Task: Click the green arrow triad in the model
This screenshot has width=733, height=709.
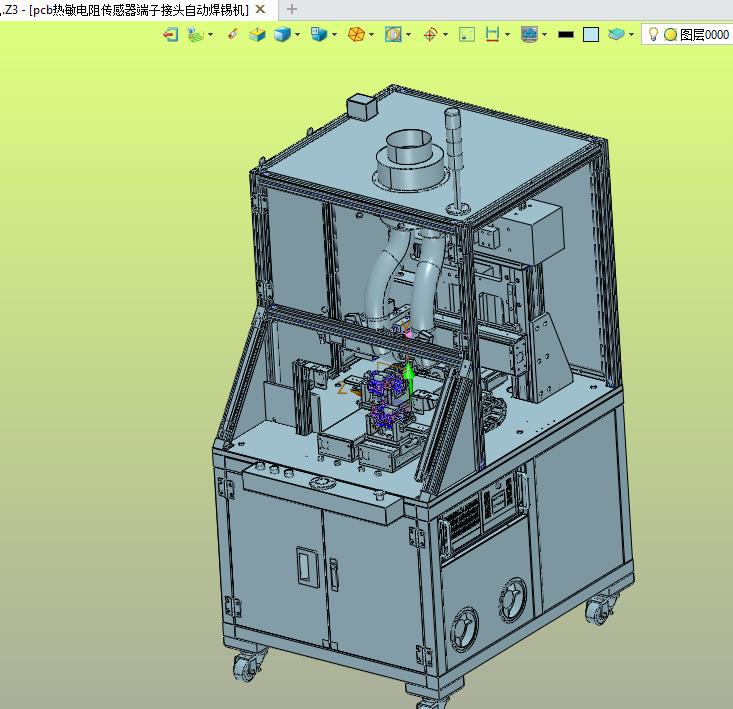Action: [x=409, y=378]
